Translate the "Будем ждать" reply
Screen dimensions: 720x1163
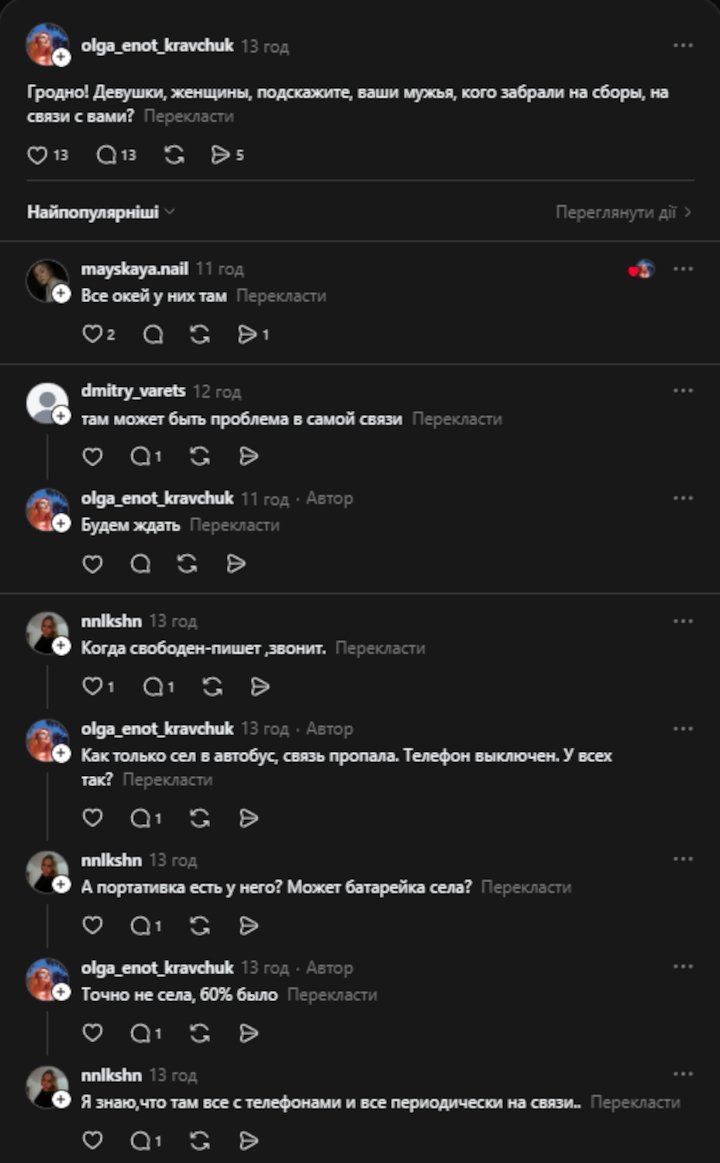[235, 525]
